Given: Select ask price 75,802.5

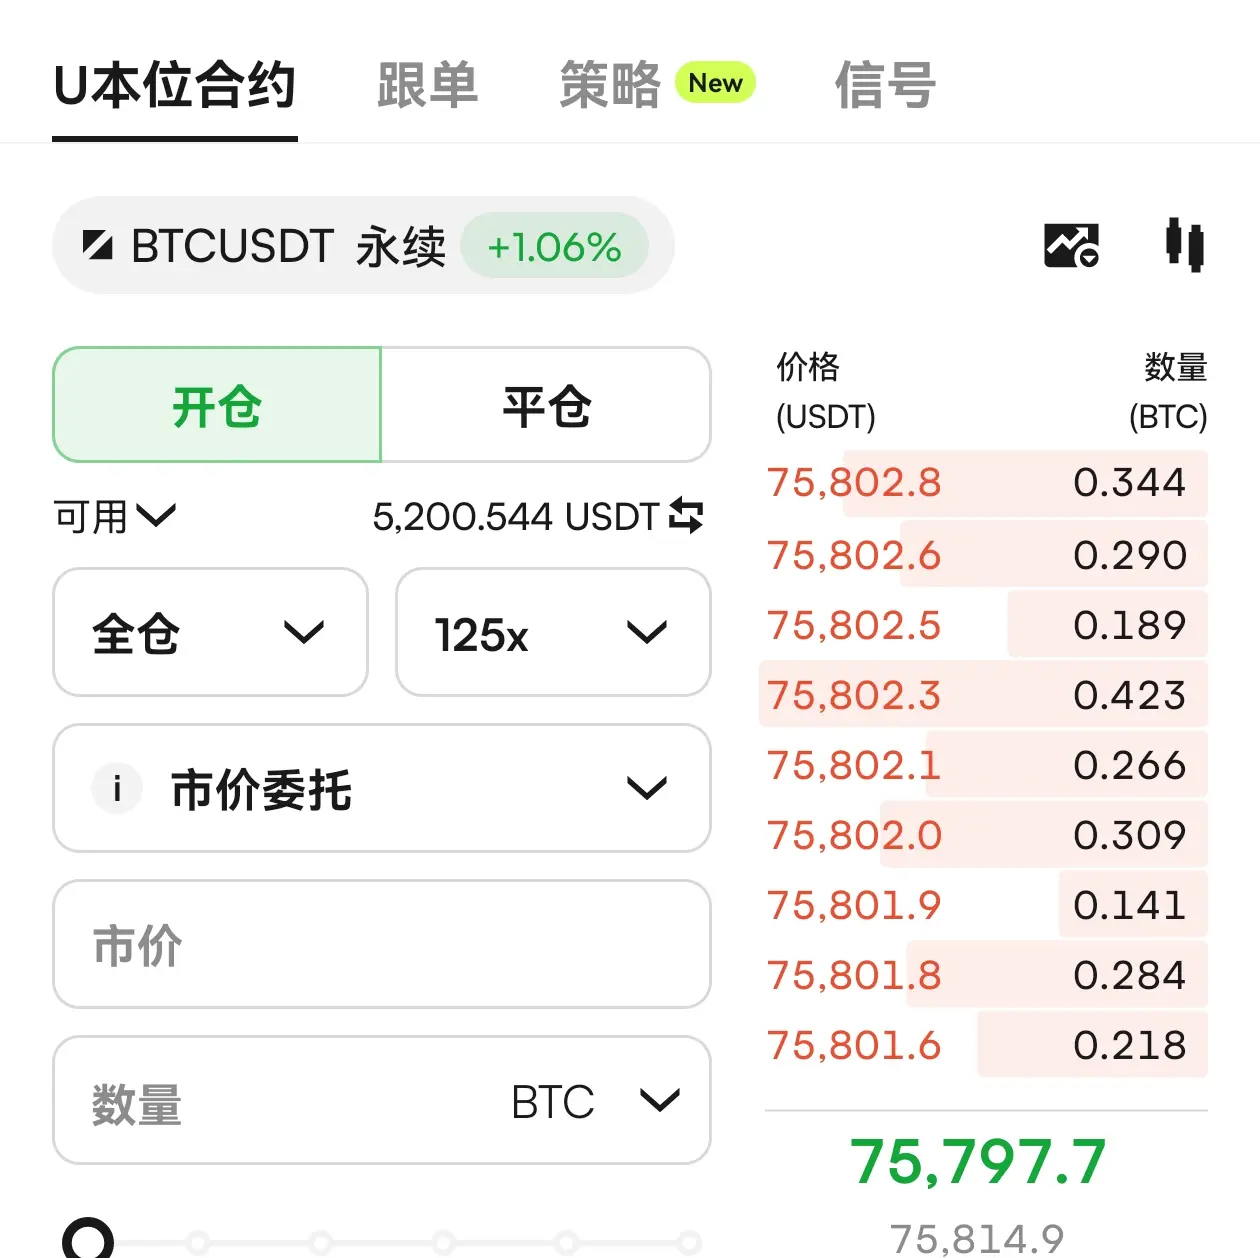Looking at the screenshot, I should pos(854,625).
